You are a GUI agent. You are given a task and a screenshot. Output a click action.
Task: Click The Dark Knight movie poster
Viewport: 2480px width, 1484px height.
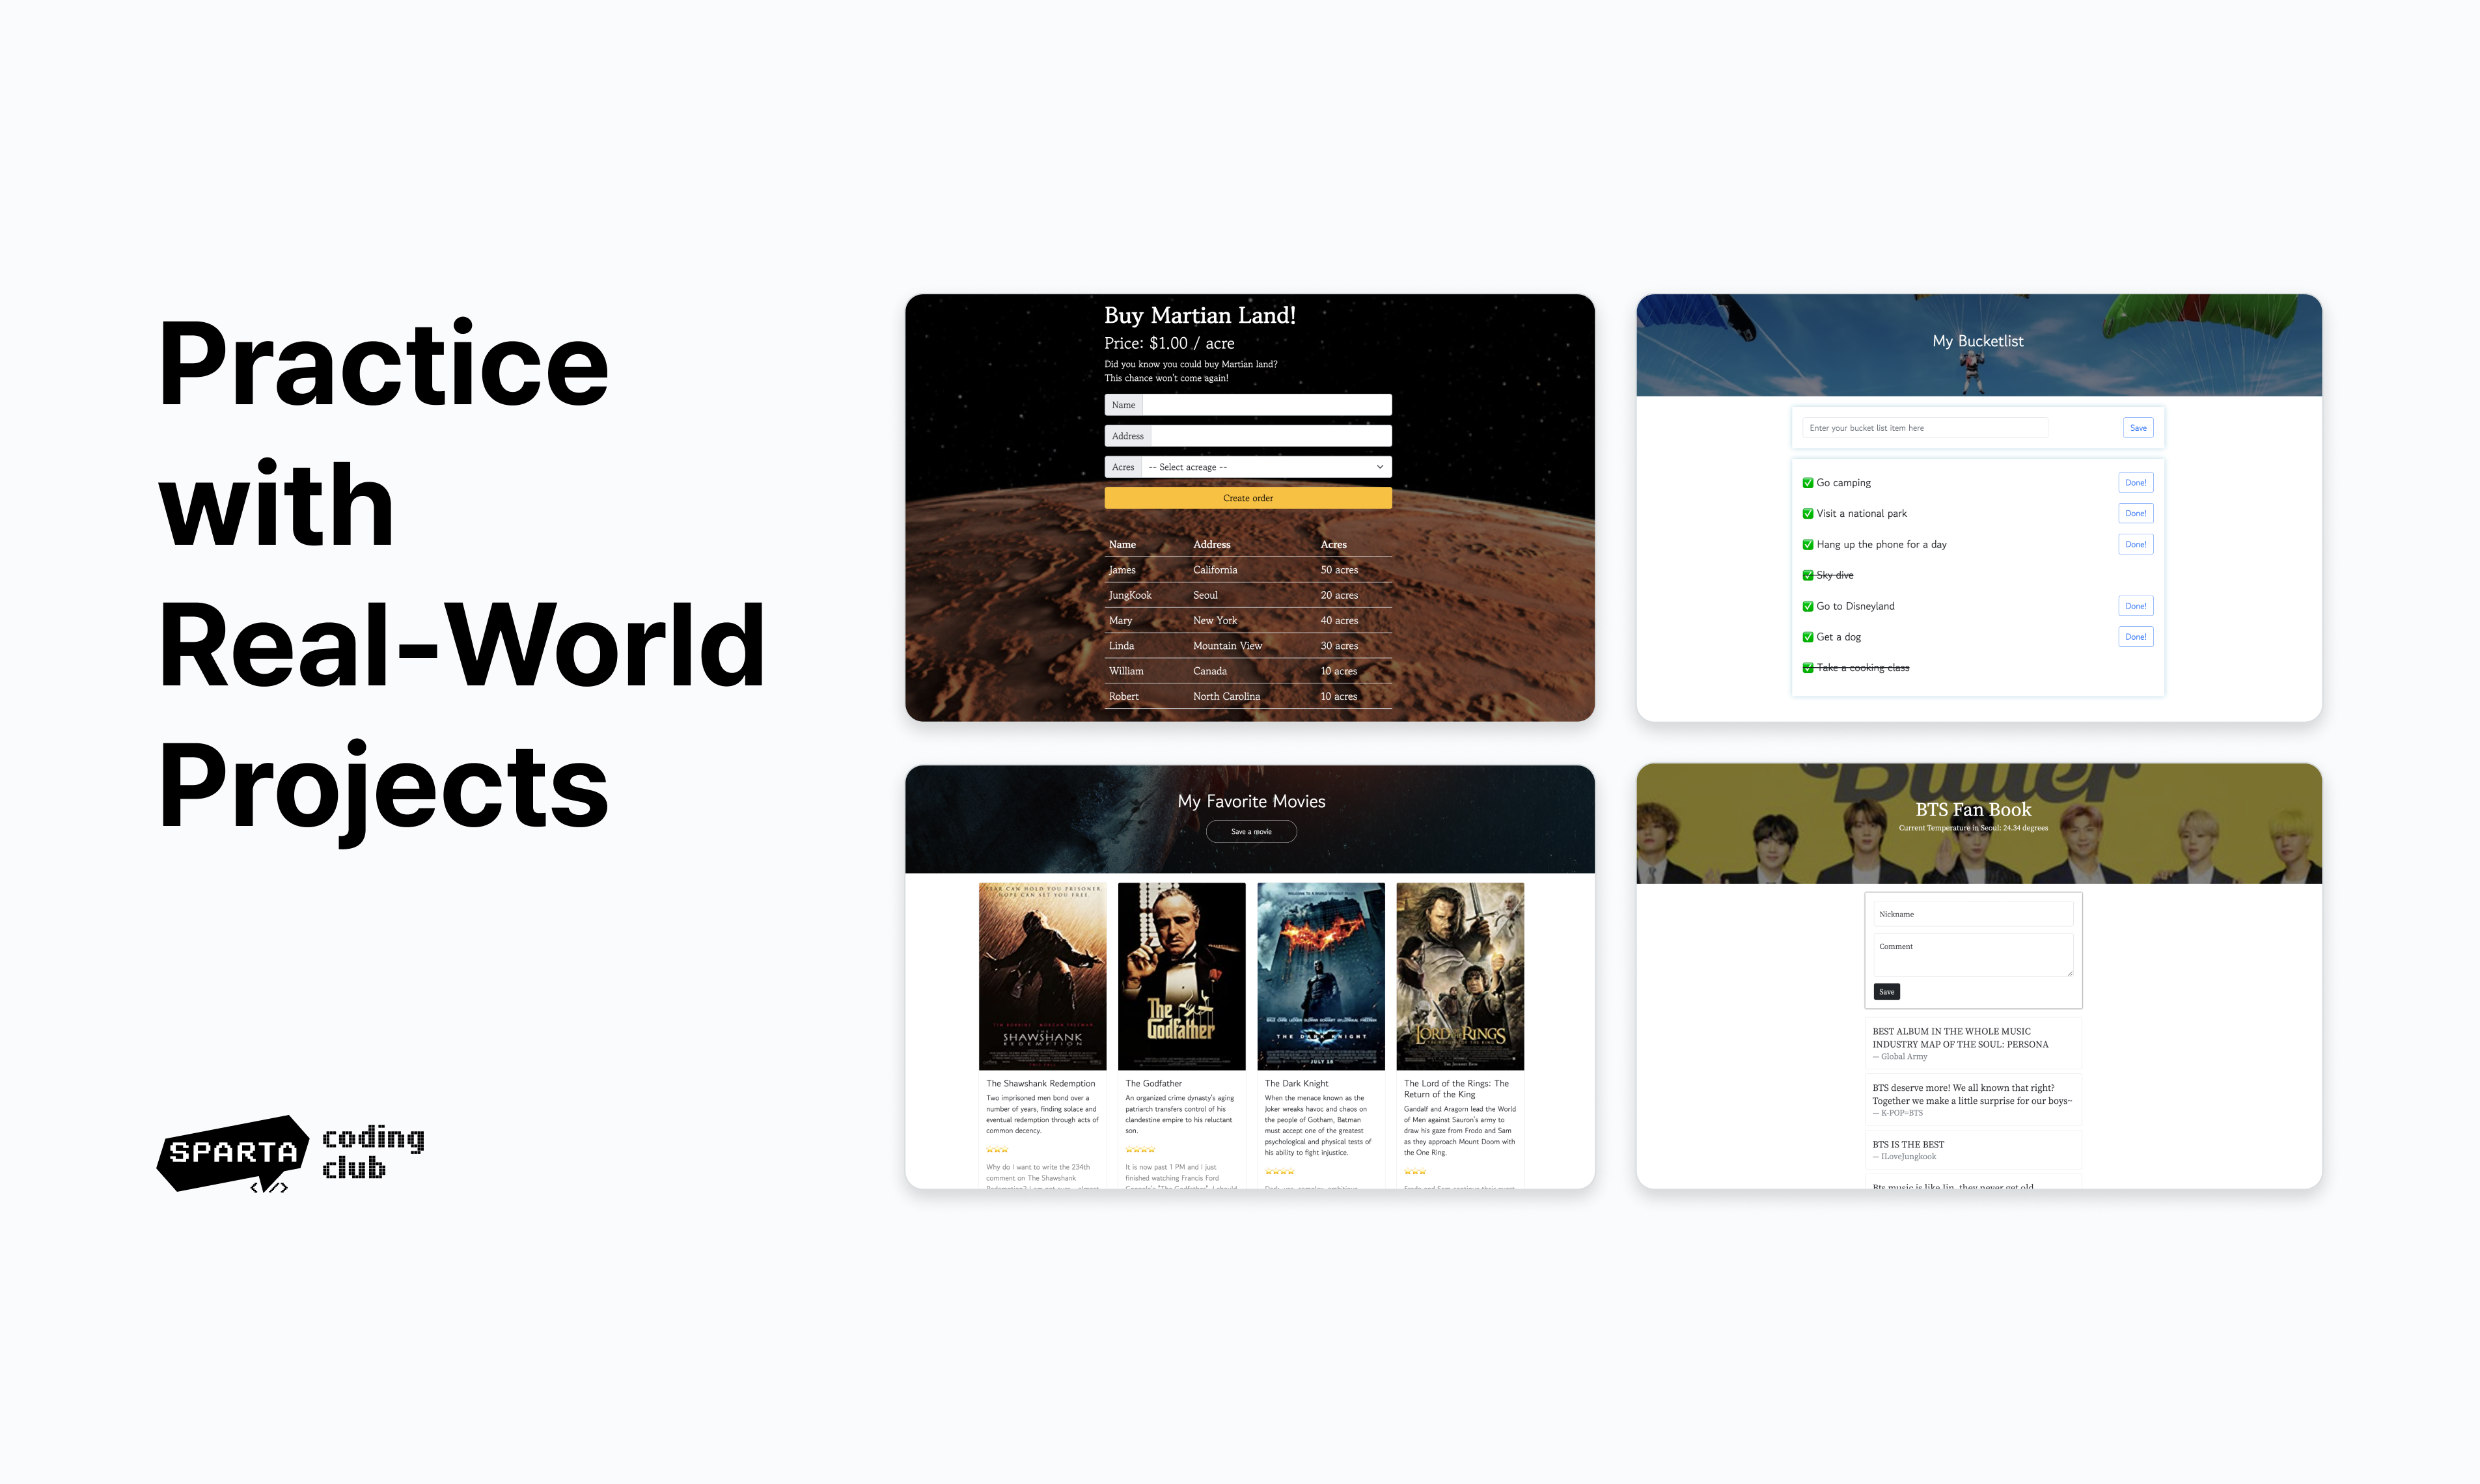pos(1320,976)
